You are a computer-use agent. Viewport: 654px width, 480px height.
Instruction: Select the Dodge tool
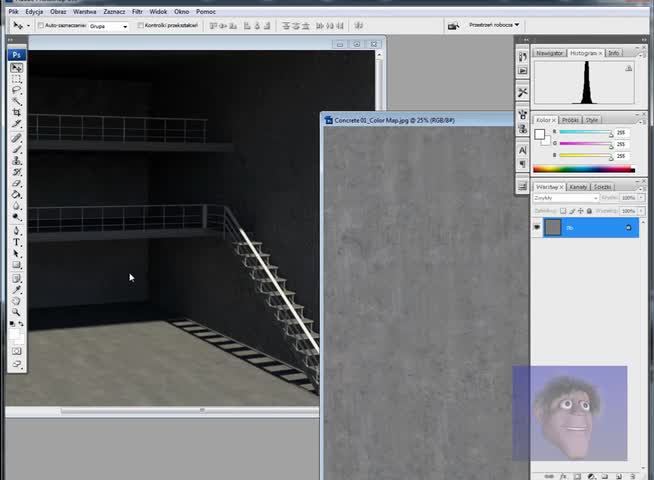pos(17,217)
